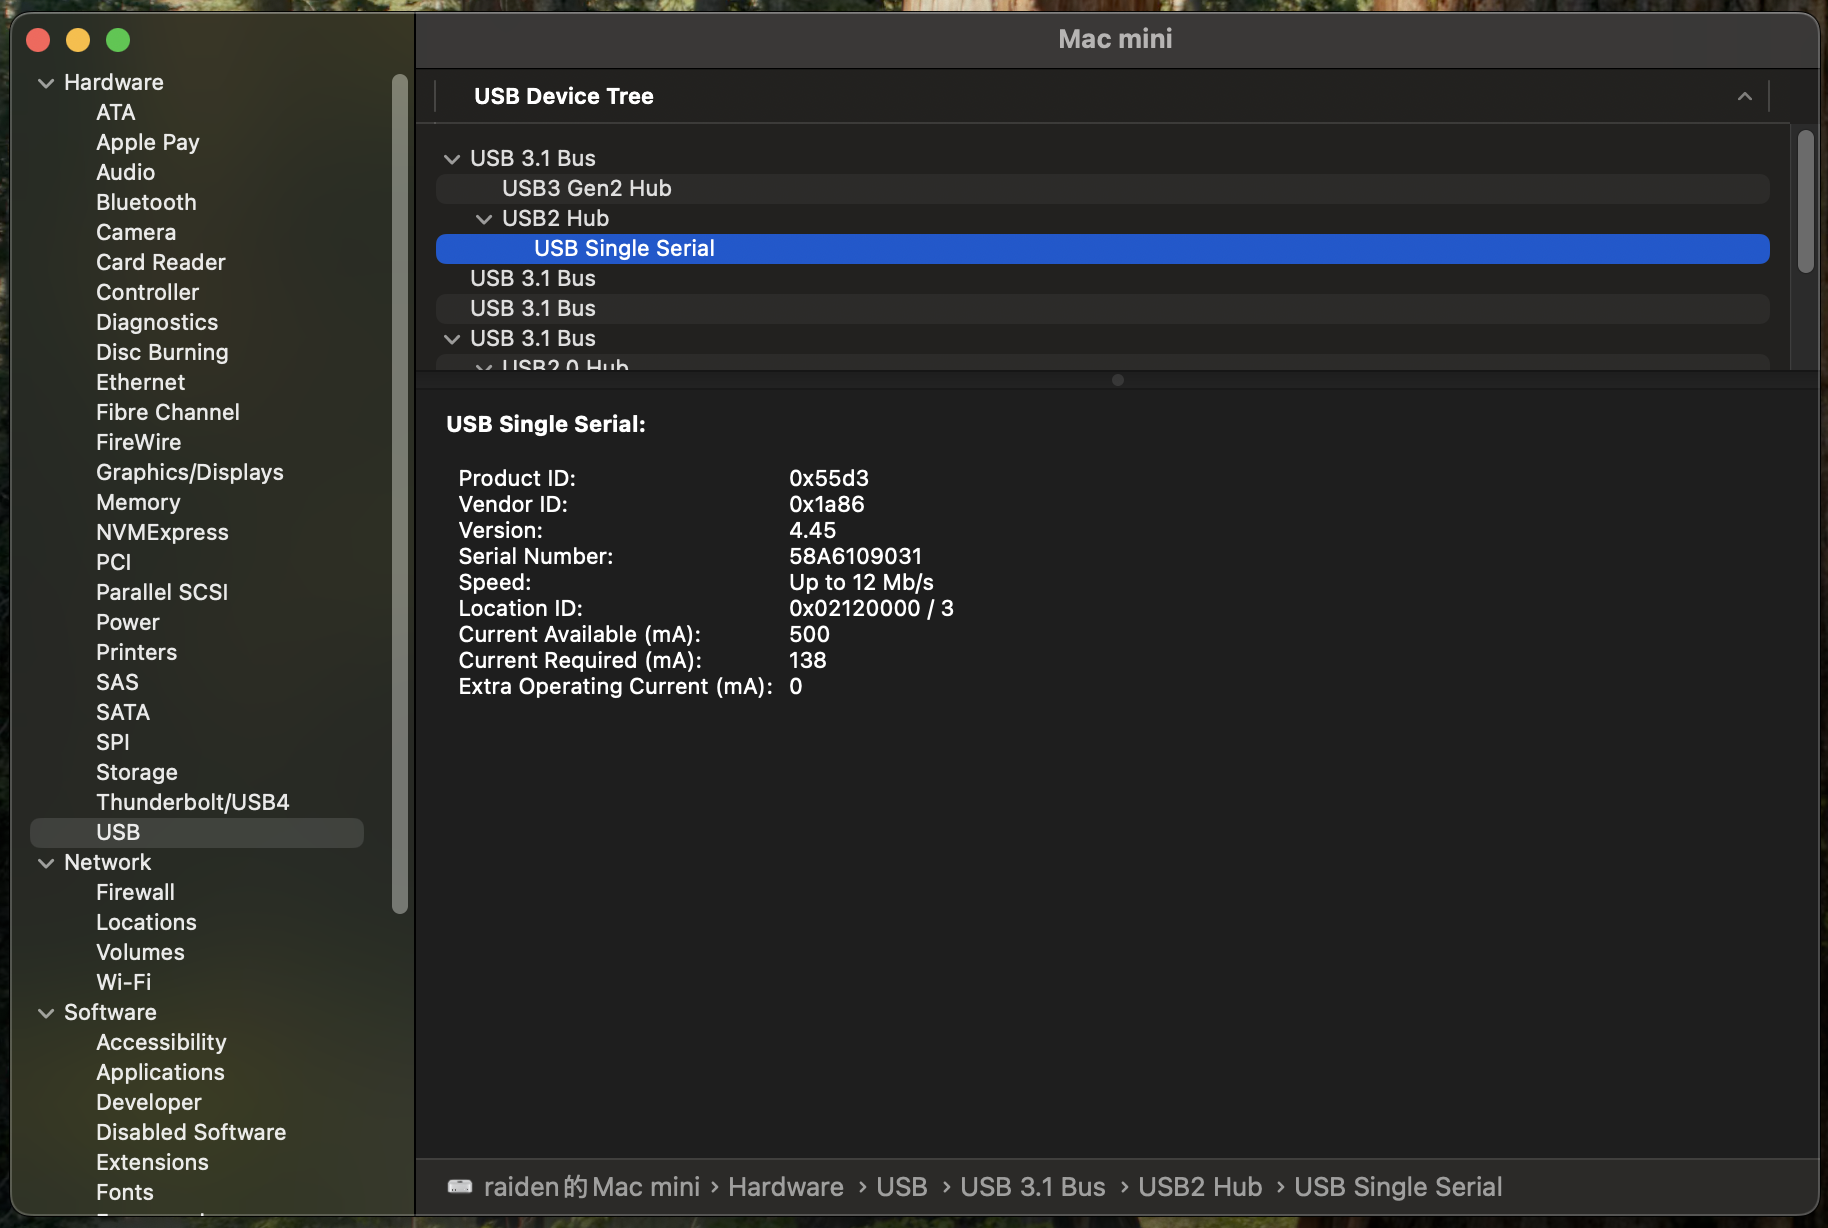1828x1228 pixels.
Task: Select USB3 Gen2 Hub in the device tree
Action: tap(1103, 189)
